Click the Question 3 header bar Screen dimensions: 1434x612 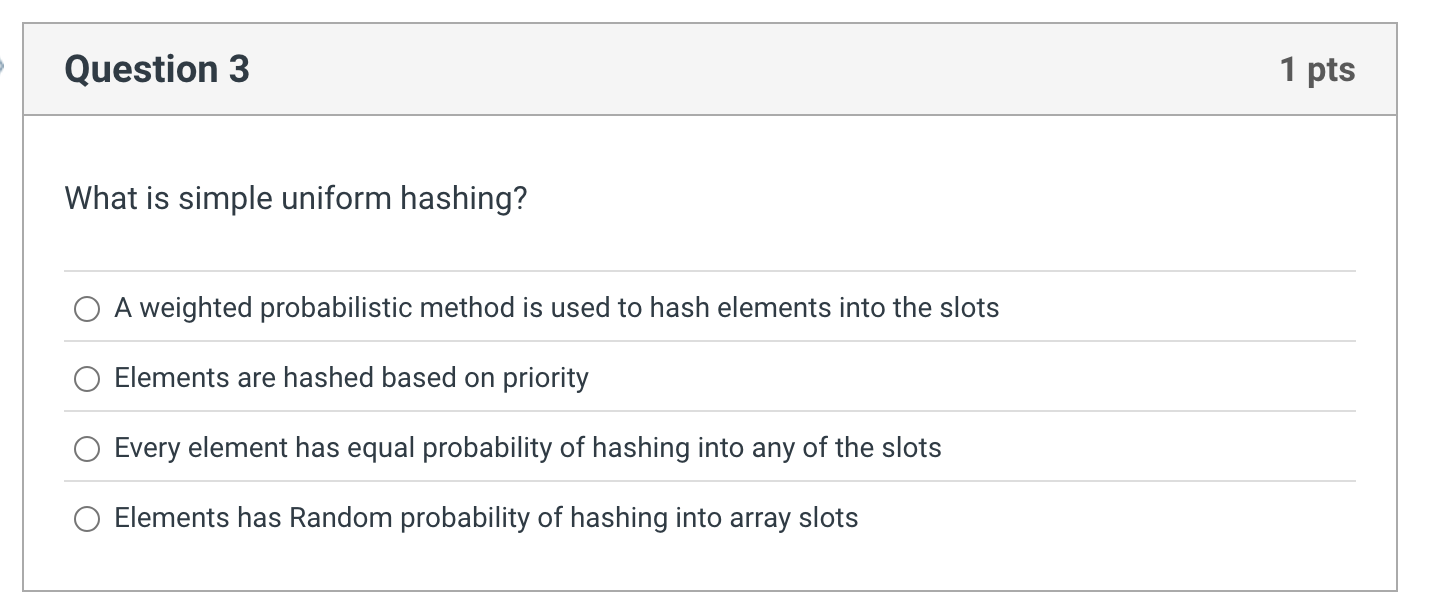point(700,69)
